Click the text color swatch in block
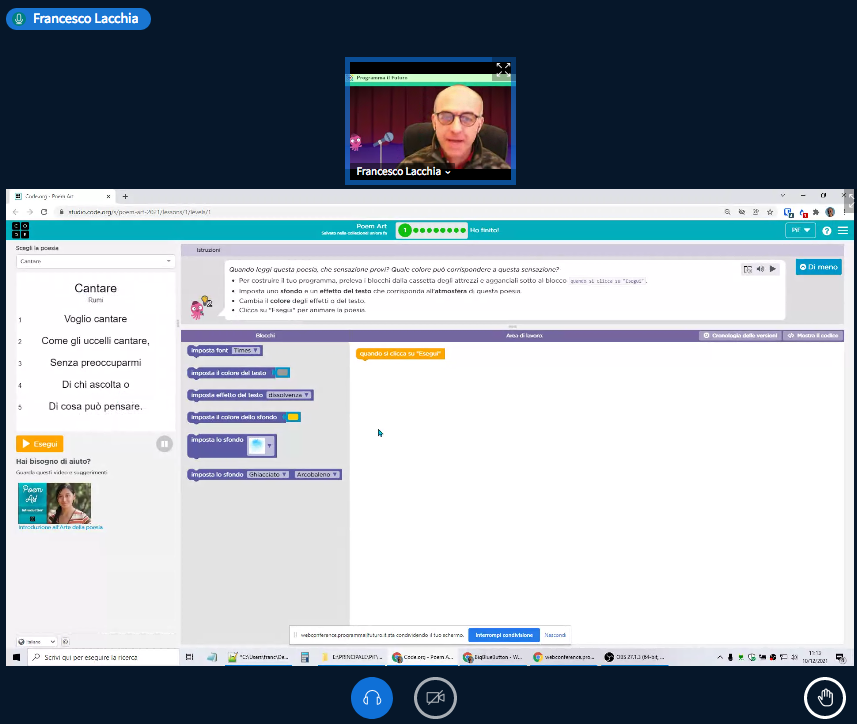 click(x=282, y=373)
